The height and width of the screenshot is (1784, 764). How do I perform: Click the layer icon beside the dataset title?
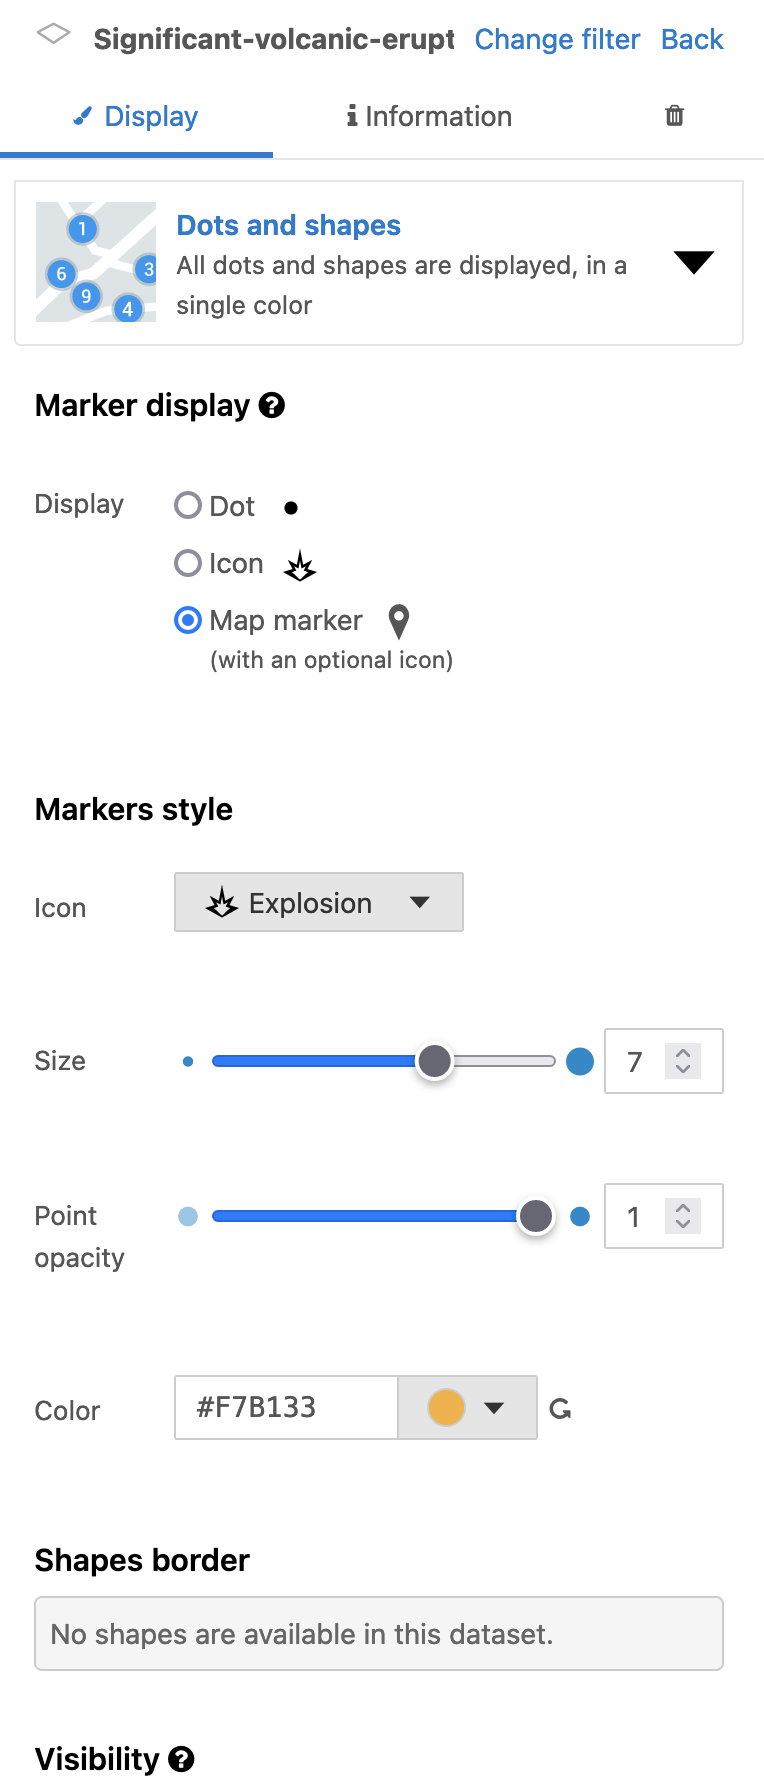click(x=53, y=35)
